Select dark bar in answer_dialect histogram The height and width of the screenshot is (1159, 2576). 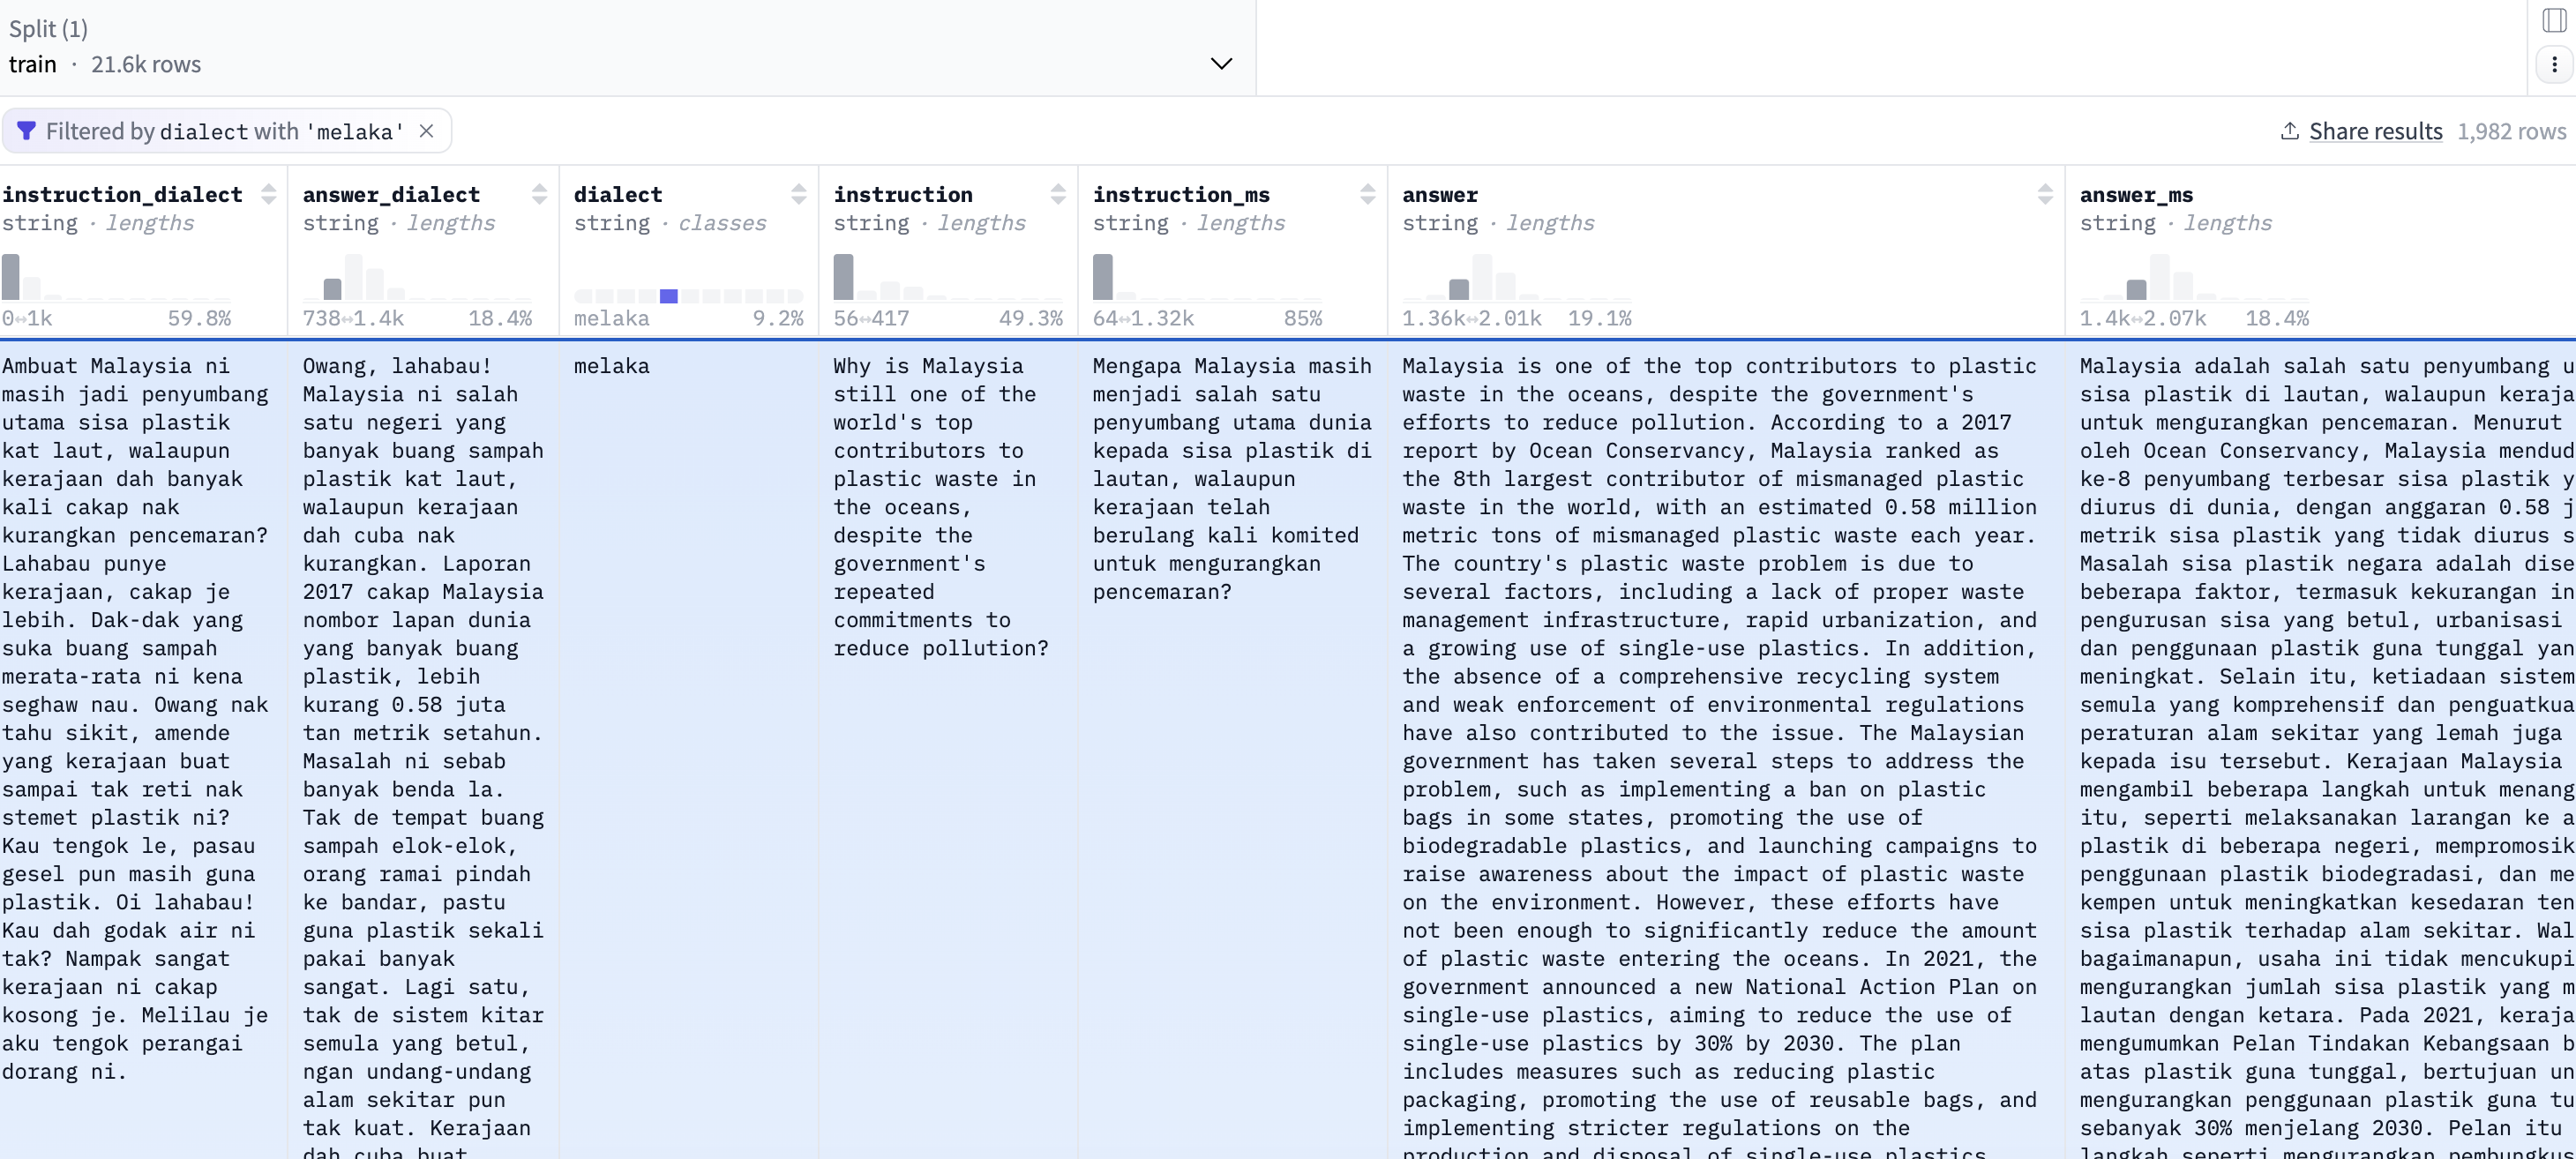coord(333,289)
